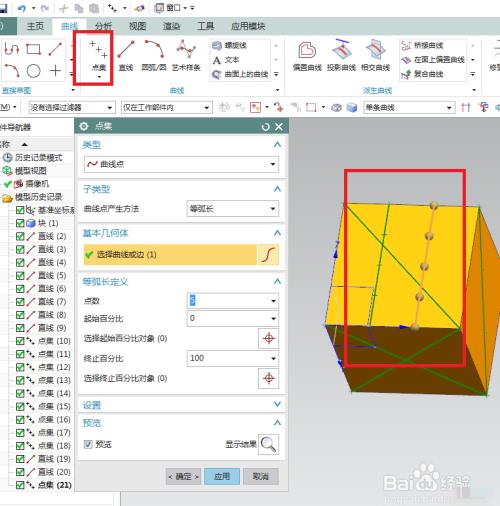The image size is (500, 506).
Task: Switch to the 渲染 ribbon tab
Action: coord(171,26)
